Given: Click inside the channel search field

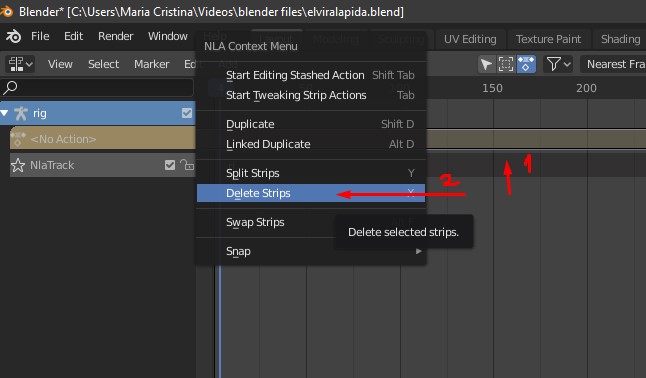Looking at the screenshot, I should [x=97, y=87].
